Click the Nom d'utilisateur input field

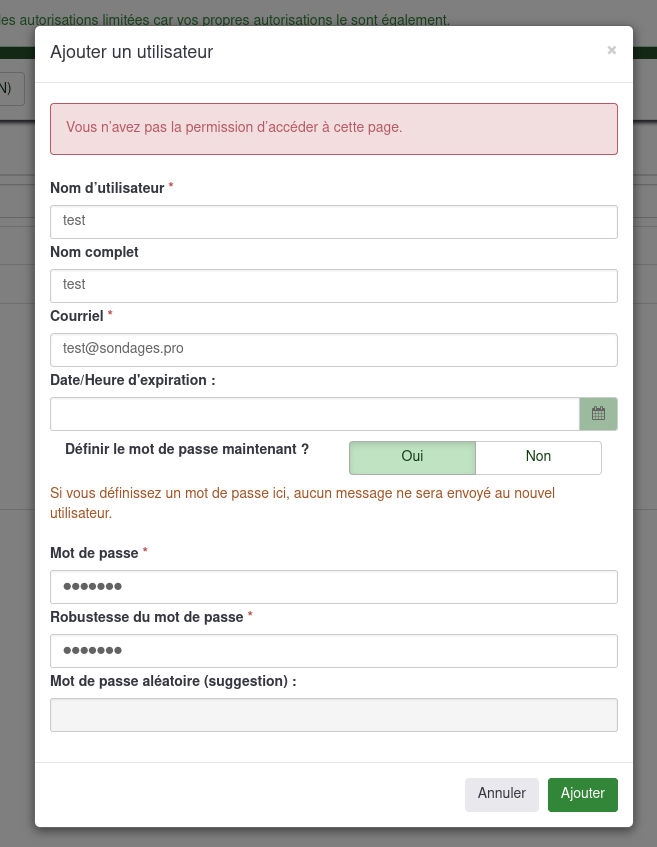coord(333,221)
